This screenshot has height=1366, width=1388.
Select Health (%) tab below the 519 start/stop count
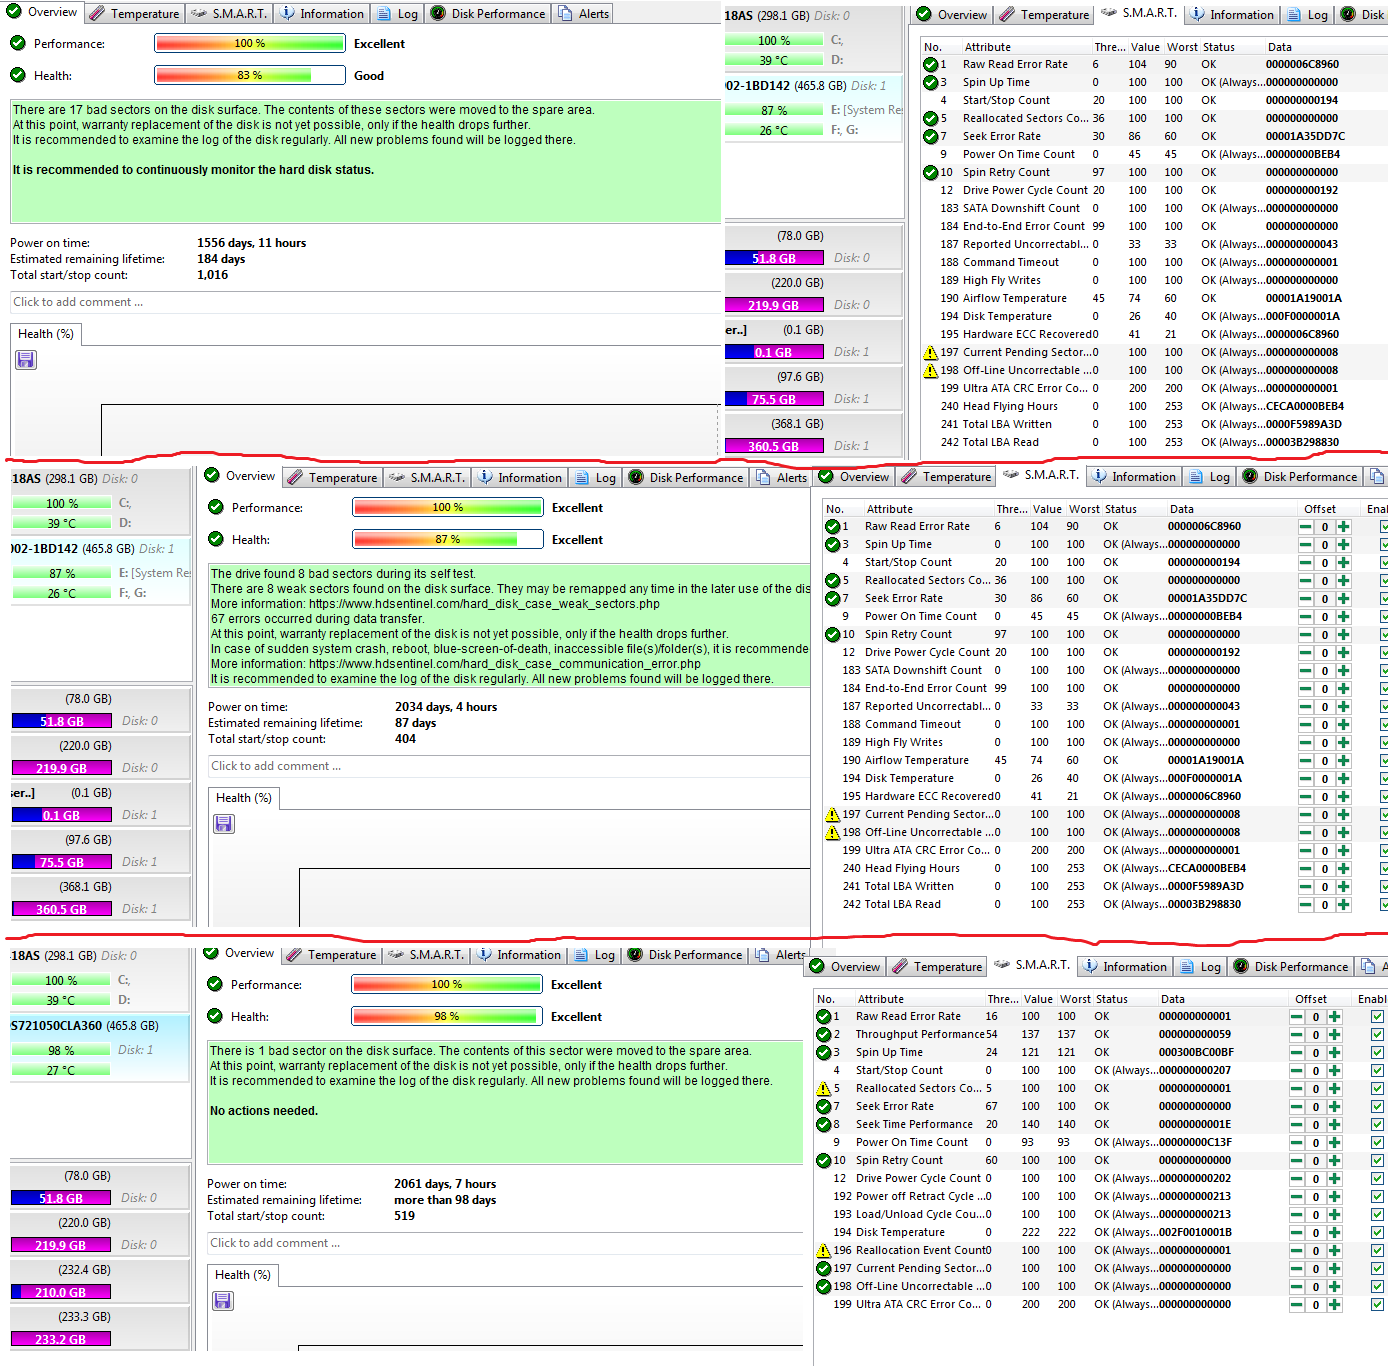click(x=243, y=1275)
